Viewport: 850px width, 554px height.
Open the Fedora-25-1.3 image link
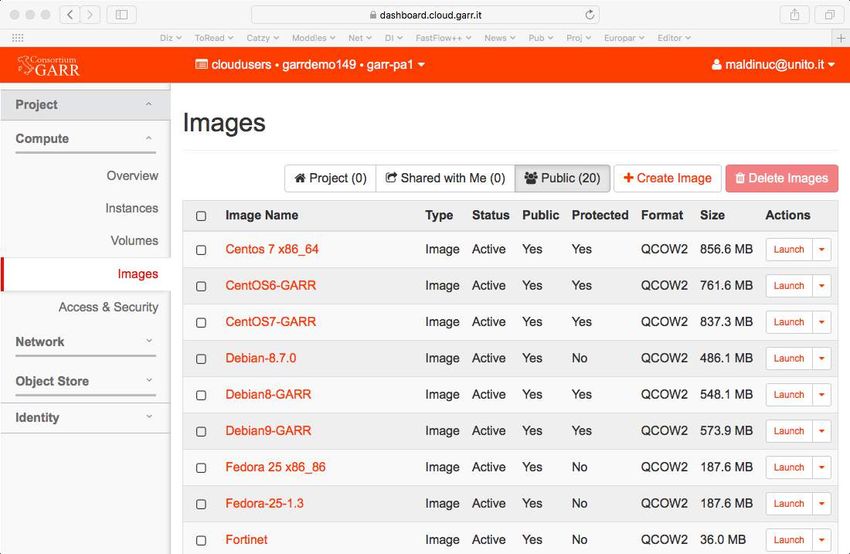pyautogui.click(x=265, y=504)
